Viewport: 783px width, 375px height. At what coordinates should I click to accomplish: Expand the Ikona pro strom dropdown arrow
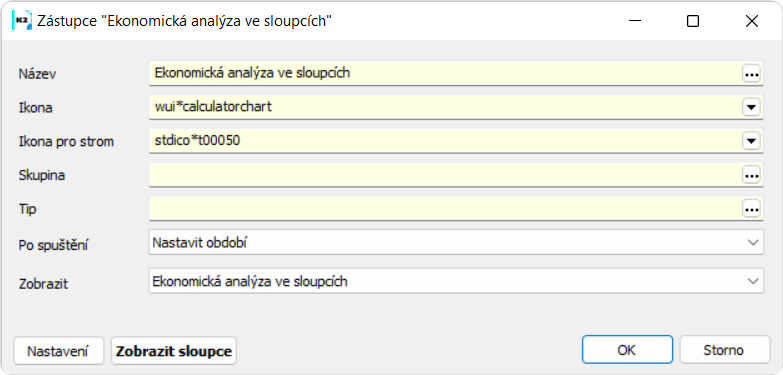click(x=751, y=142)
